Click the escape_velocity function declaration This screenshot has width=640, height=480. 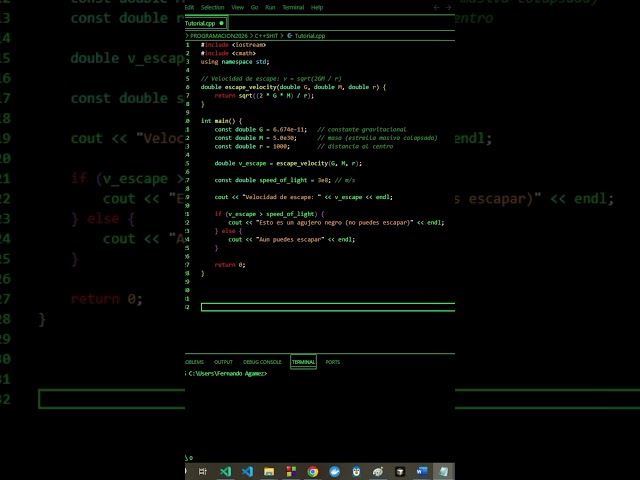(293, 87)
